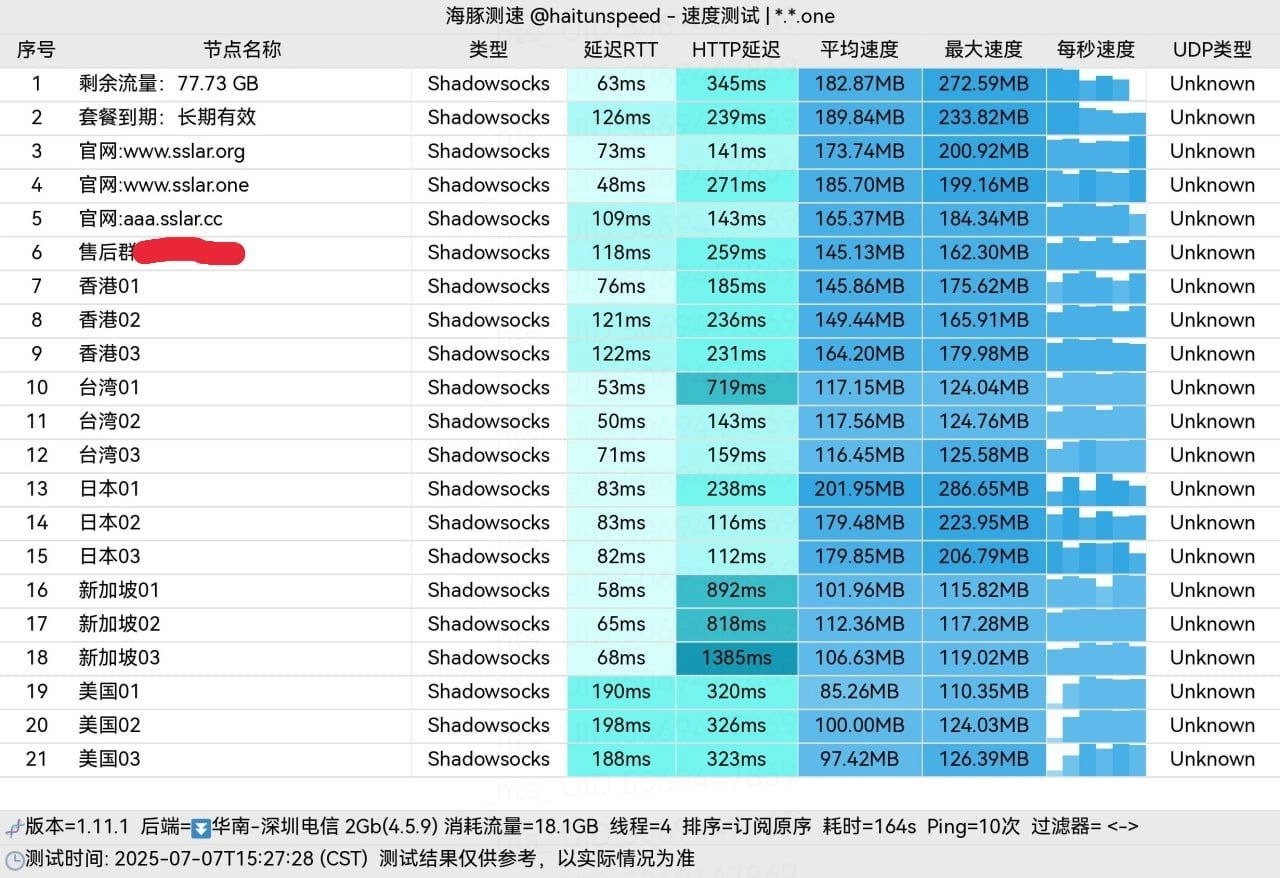
Task: Click the 48ms RTT cell
Action: [x=621, y=185]
